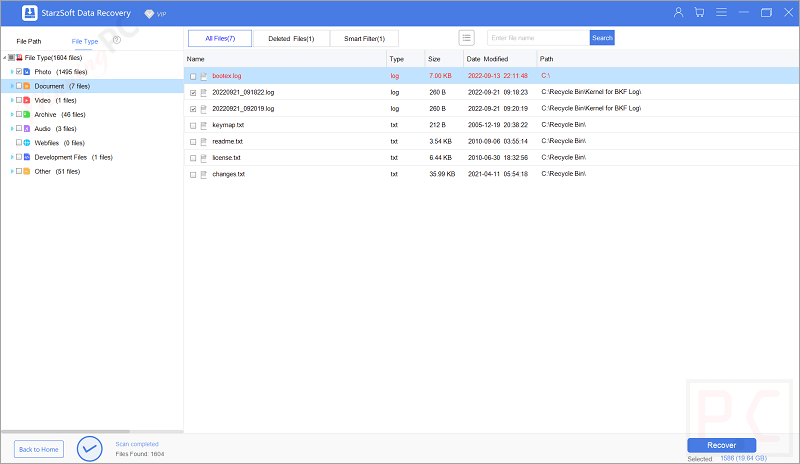The height and width of the screenshot is (464, 800).
Task: Select the Archive (46 files) tree item
Action: pyautogui.click(x=60, y=115)
